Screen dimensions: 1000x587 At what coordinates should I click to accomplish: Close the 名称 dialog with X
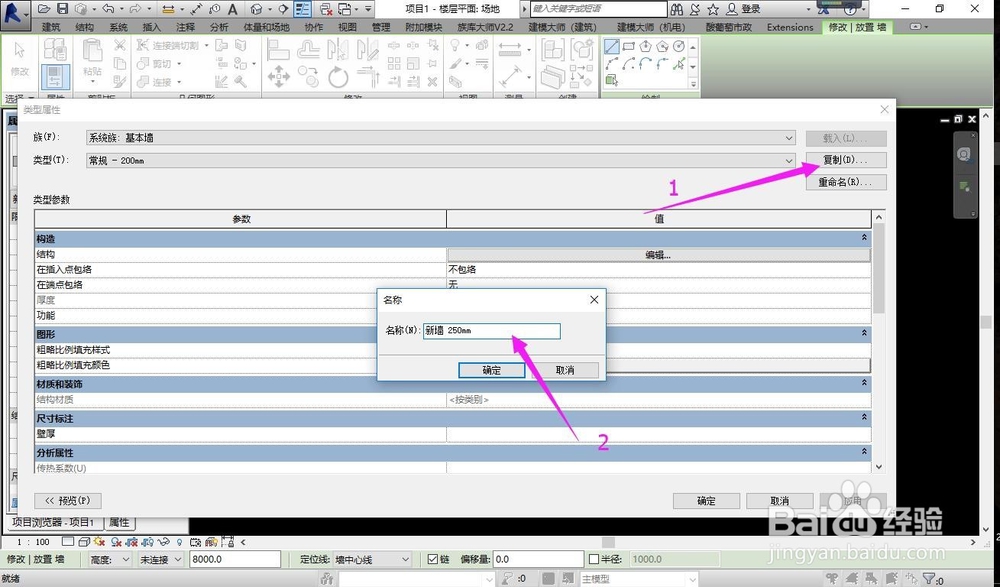(594, 299)
